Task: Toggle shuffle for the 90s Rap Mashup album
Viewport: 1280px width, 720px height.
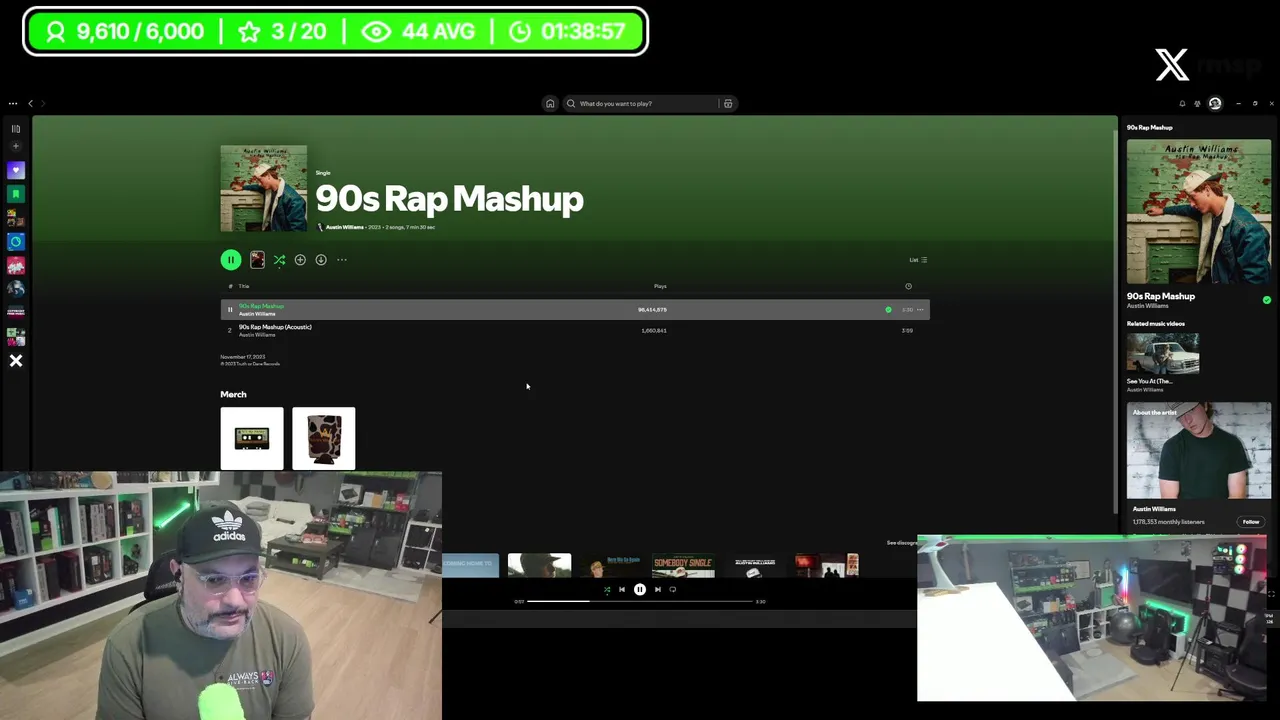Action: (x=279, y=260)
